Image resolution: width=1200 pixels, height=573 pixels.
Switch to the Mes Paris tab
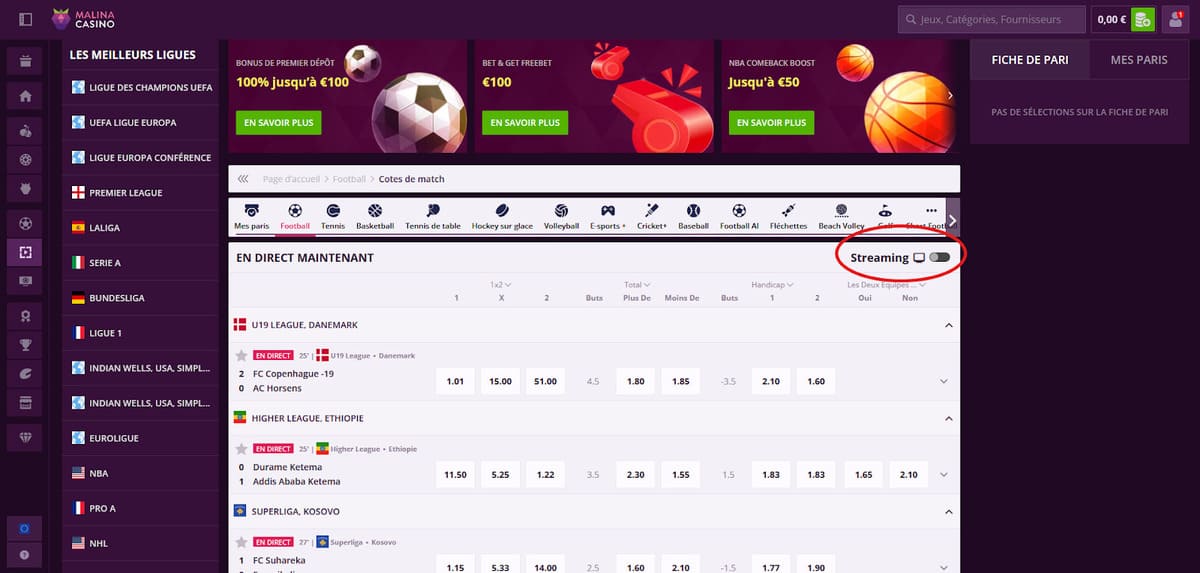point(1139,60)
